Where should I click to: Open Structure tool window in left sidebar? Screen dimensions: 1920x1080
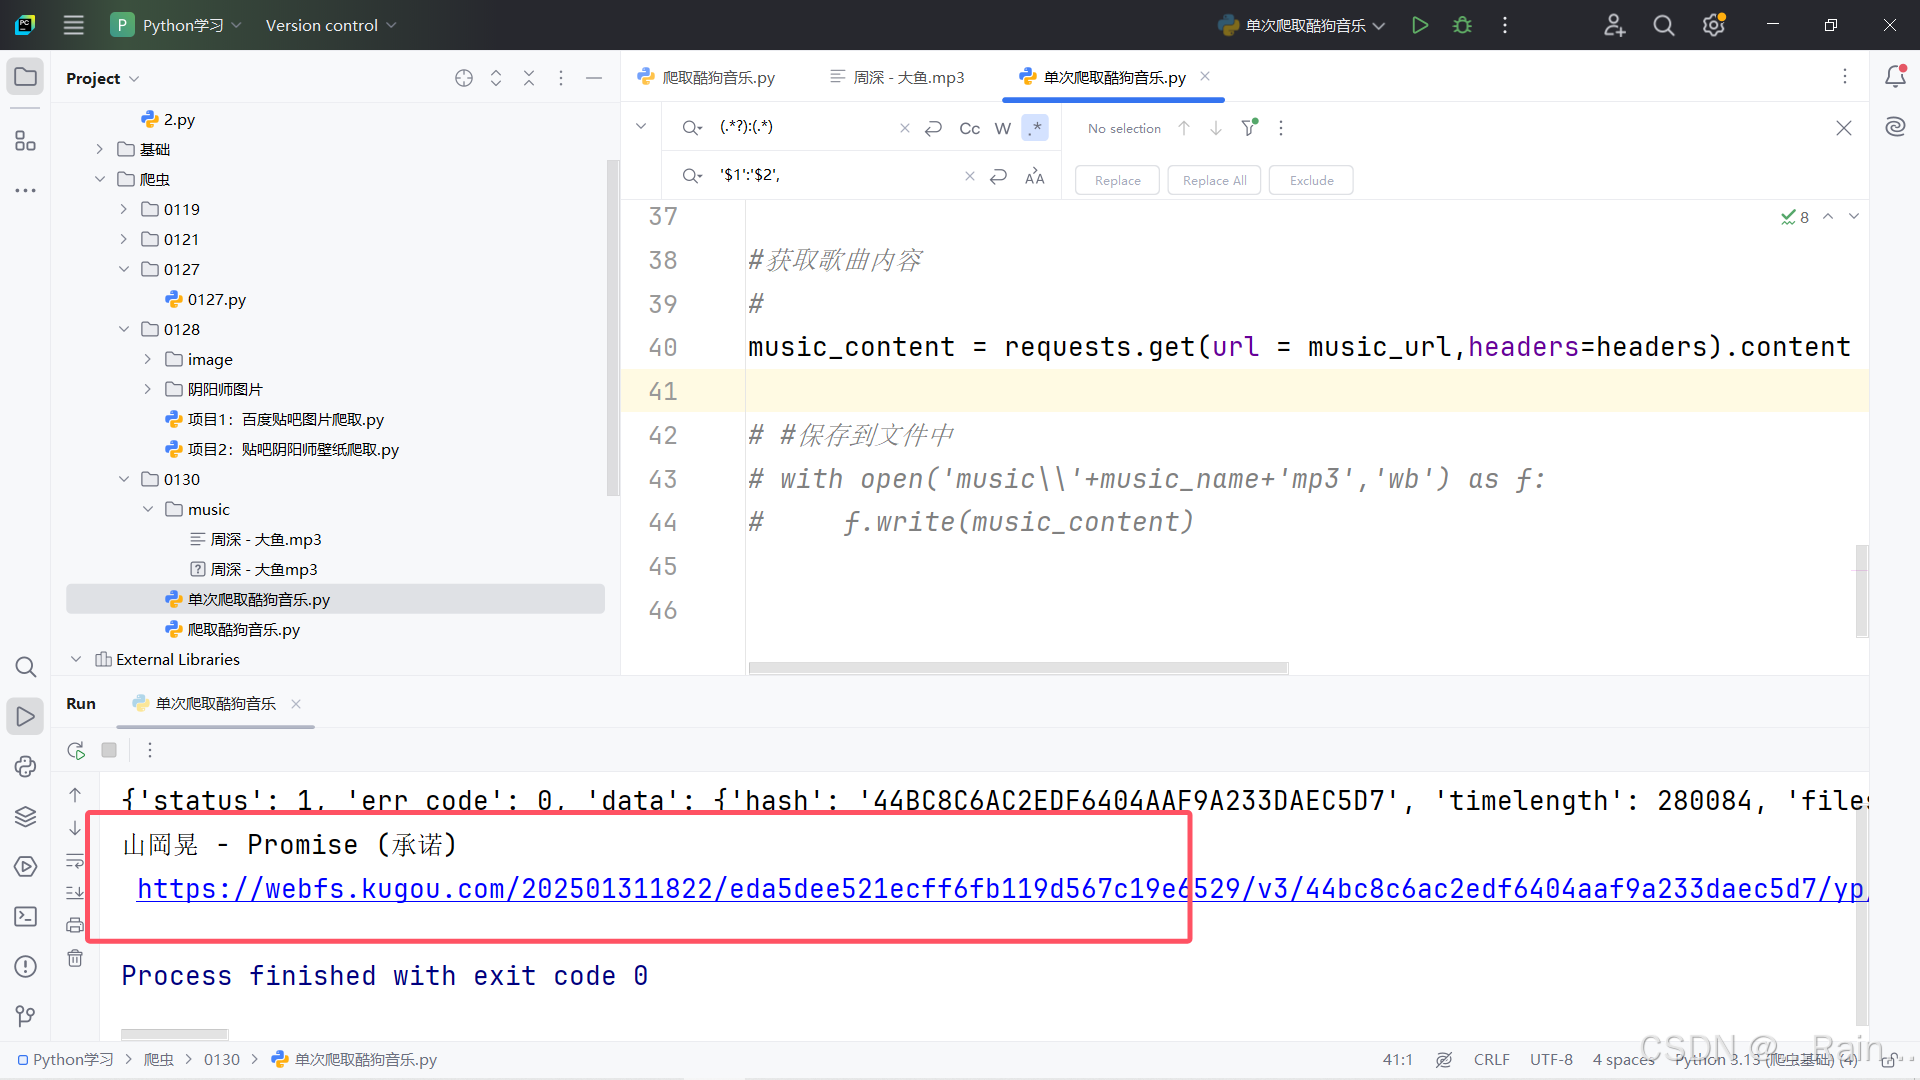25,141
